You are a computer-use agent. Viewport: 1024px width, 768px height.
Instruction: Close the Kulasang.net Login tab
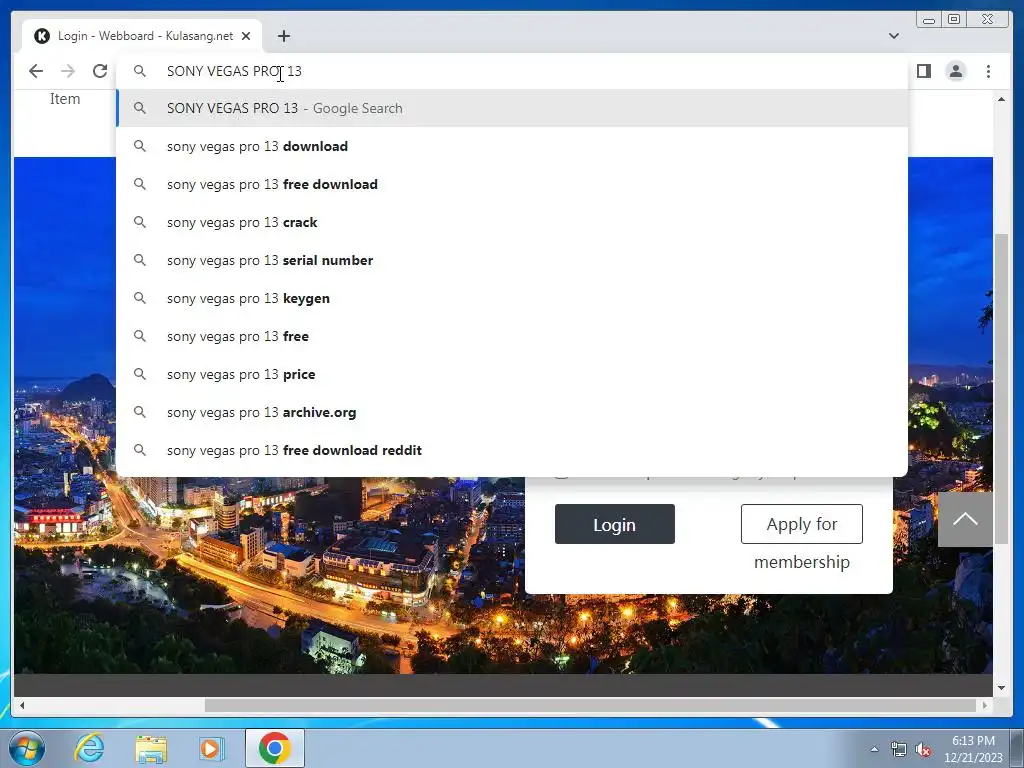pyautogui.click(x=246, y=36)
